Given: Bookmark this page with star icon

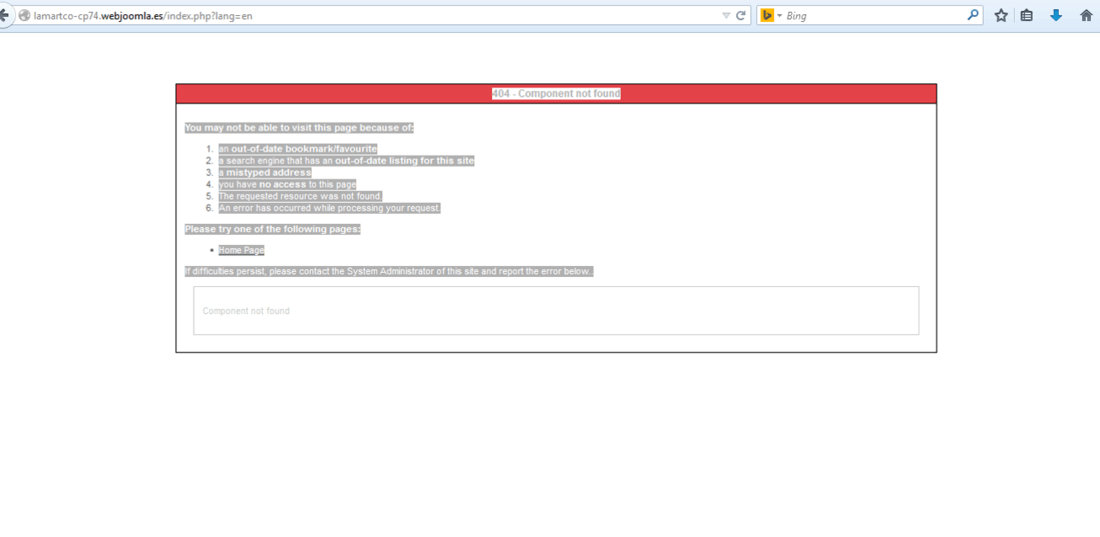Looking at the screenshot, I should (x=1001, y=15).
